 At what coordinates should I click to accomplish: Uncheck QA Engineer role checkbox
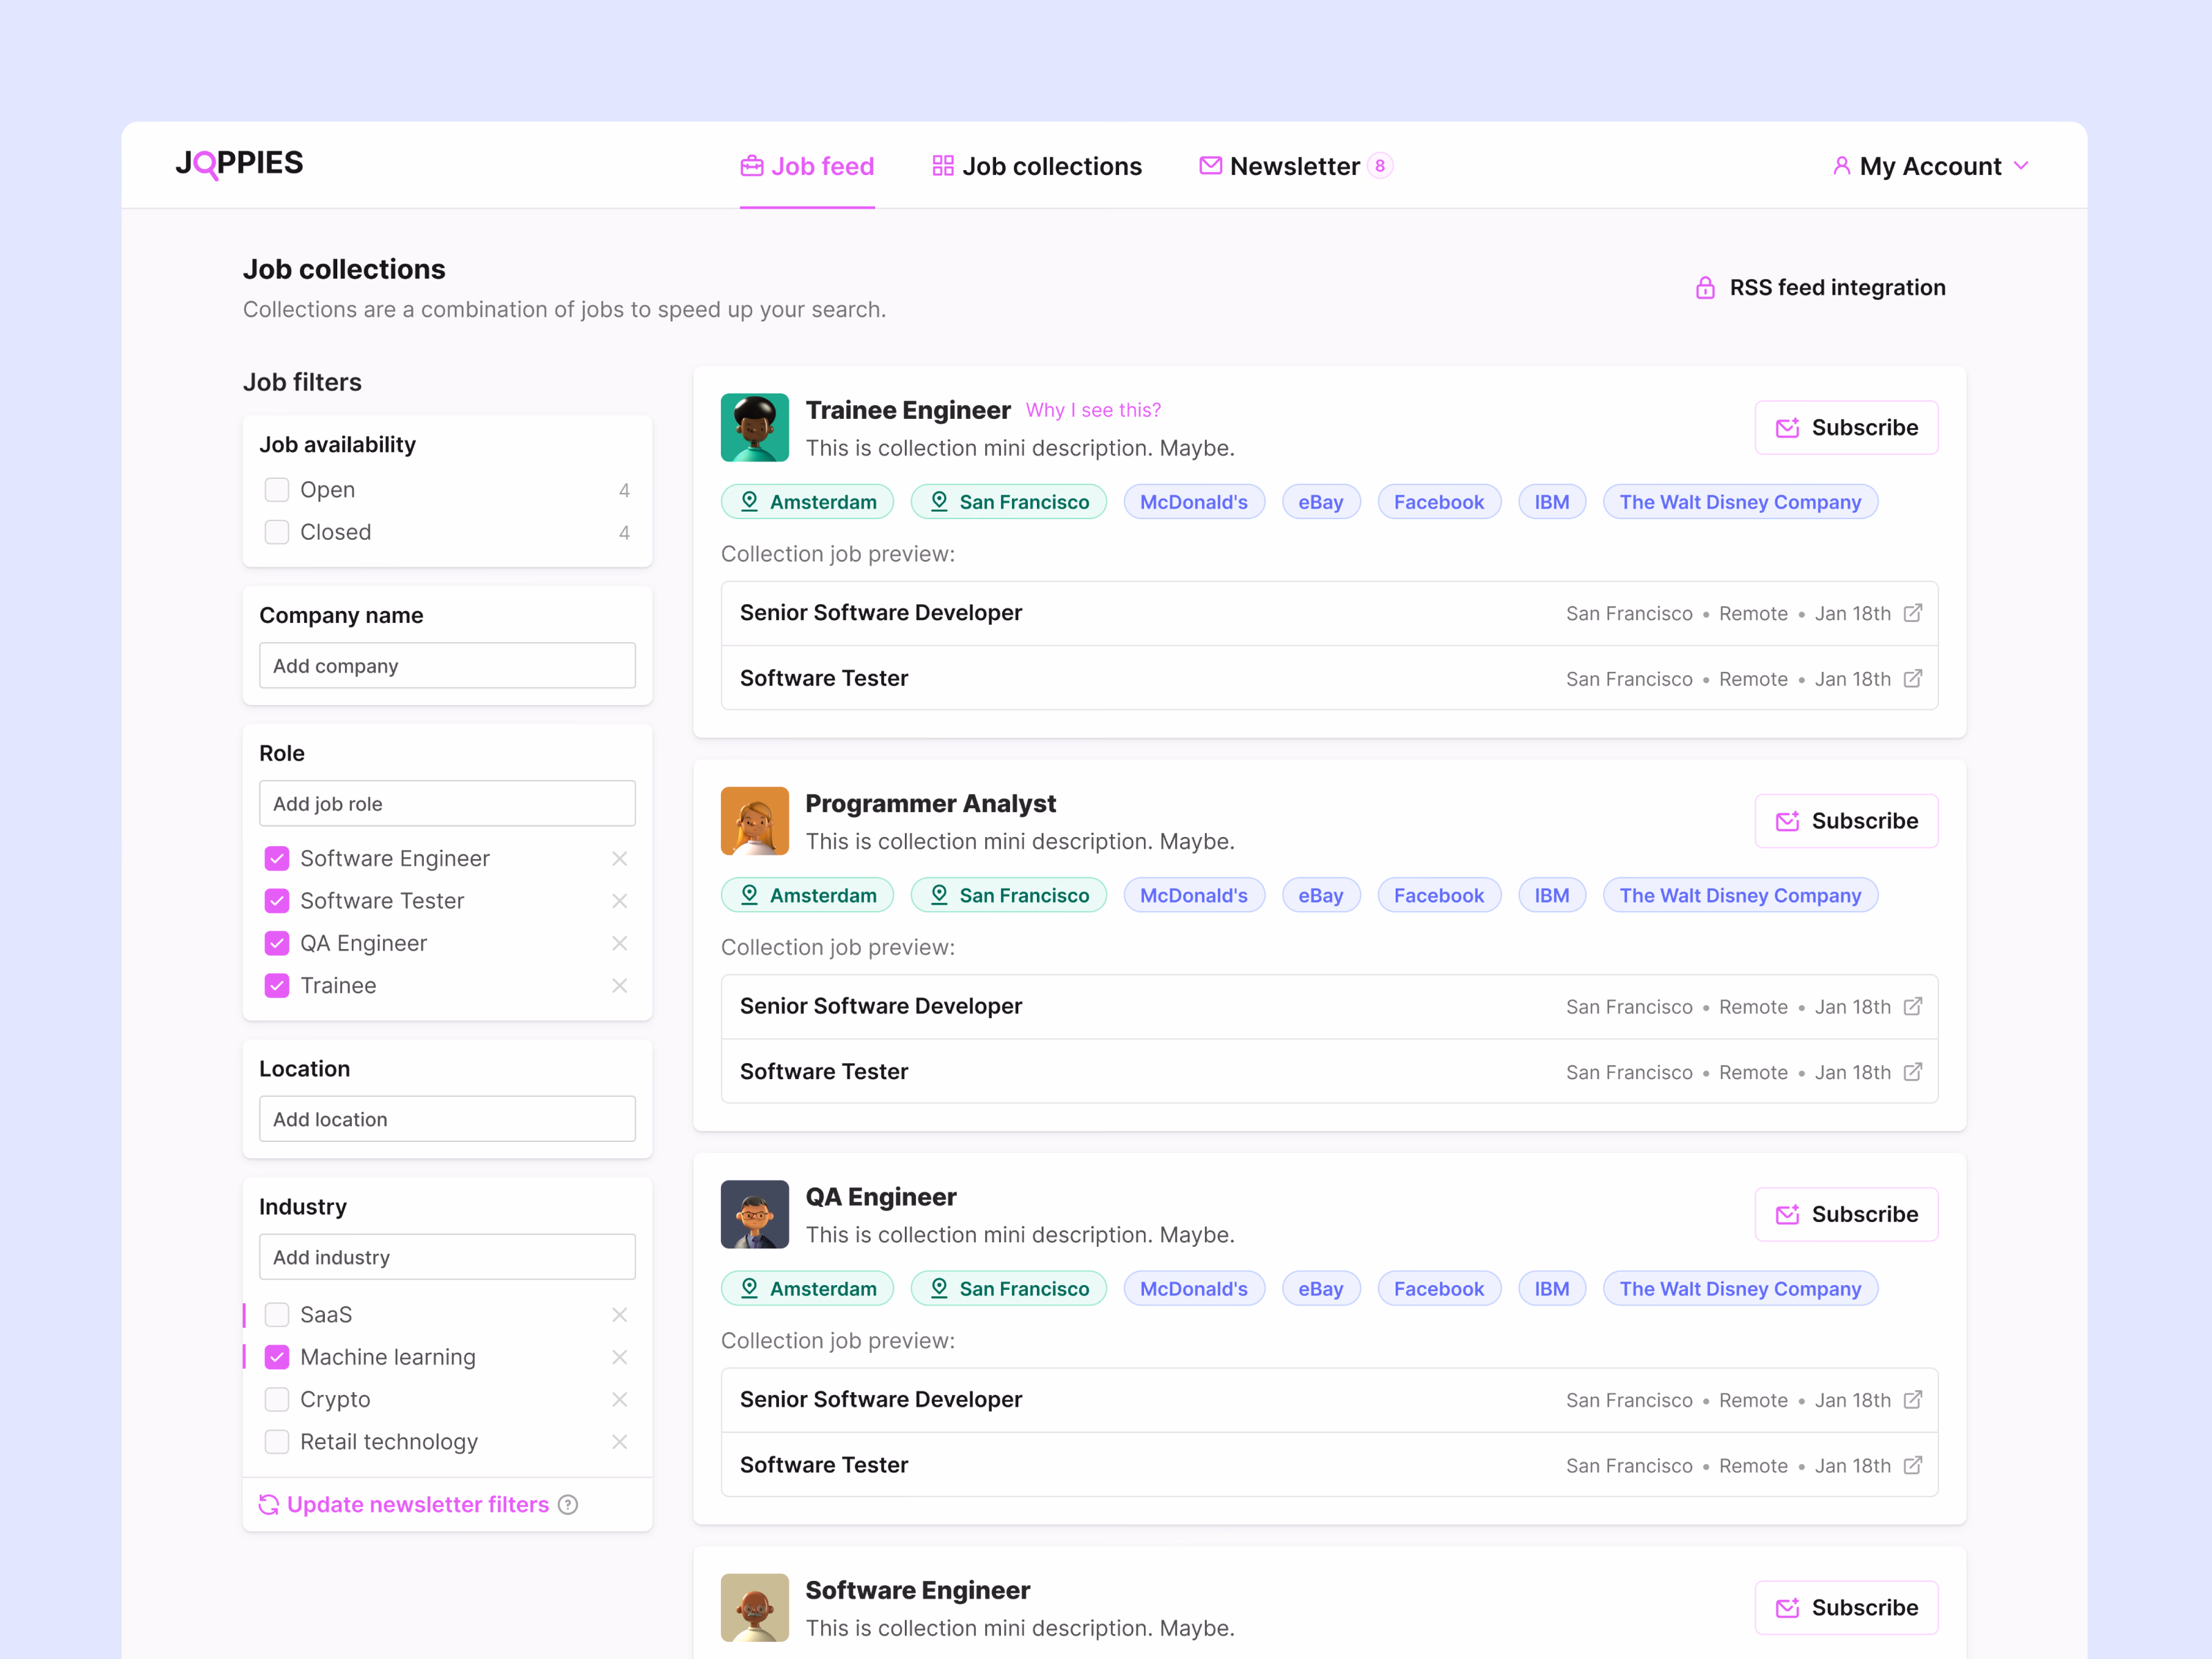click(x=277, y=943)
